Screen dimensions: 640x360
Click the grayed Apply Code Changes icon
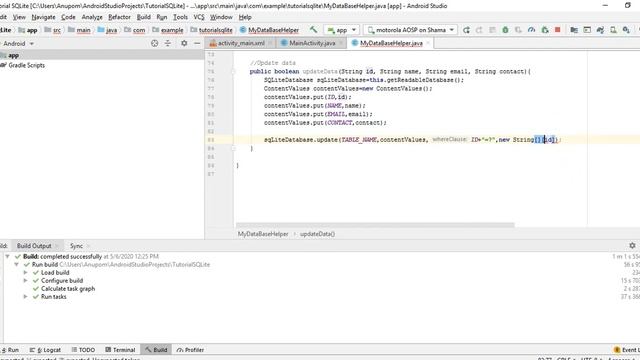(492, 30)
